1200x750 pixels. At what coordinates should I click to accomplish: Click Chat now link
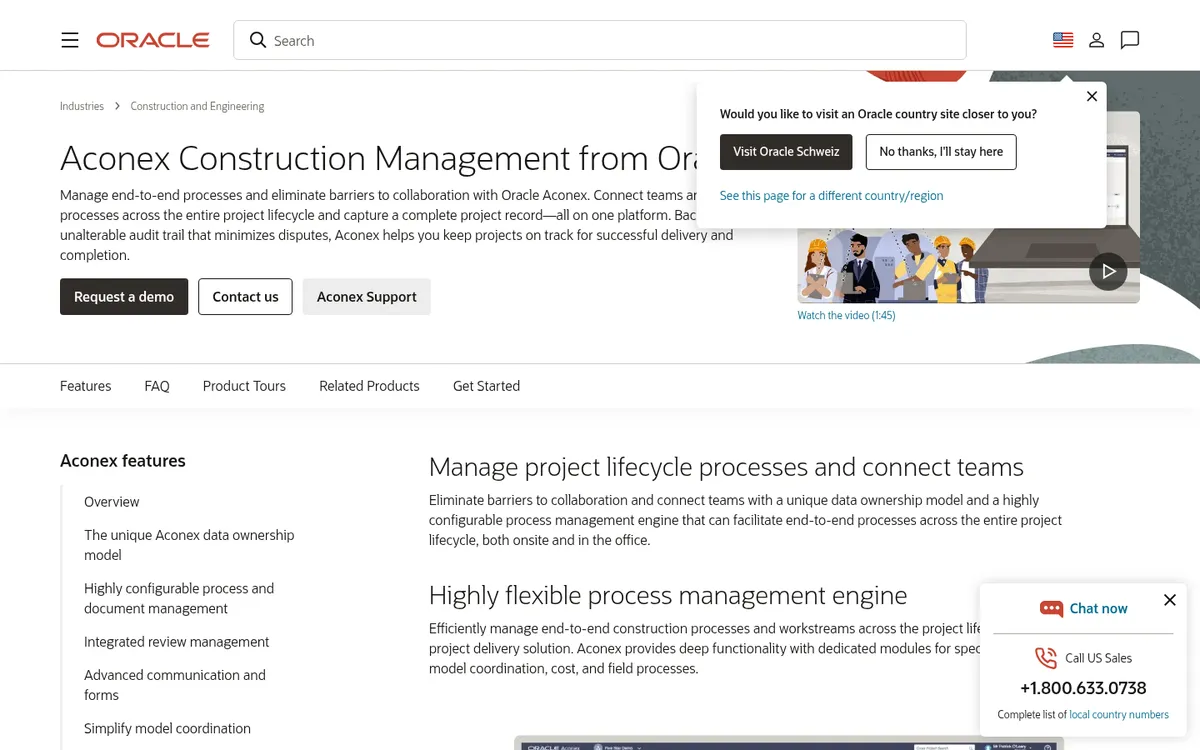[x=1098, y=608]
